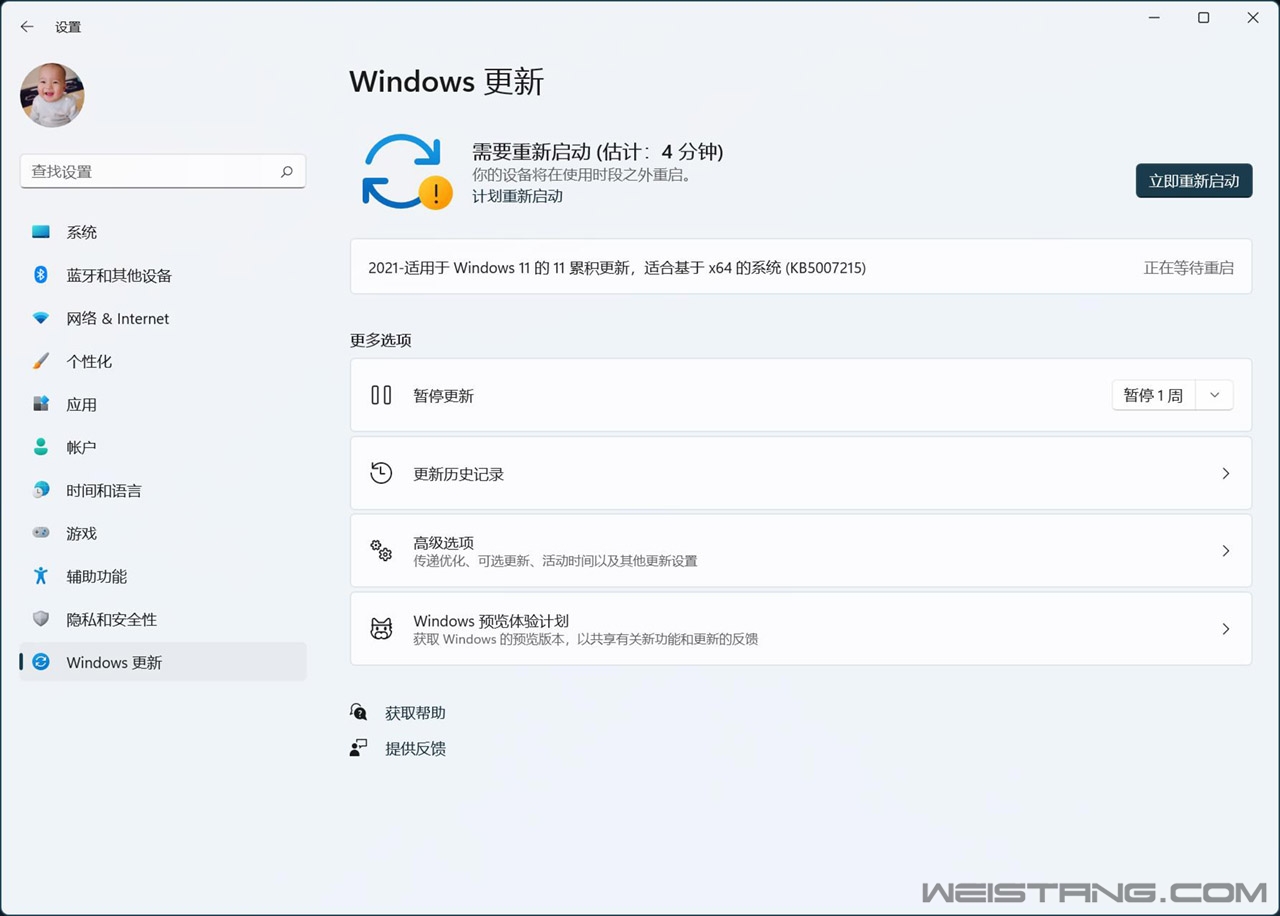This screenshot has height=916, width=1280.
Task: Click the apps icon for 应用
Action: click(41, 404)
